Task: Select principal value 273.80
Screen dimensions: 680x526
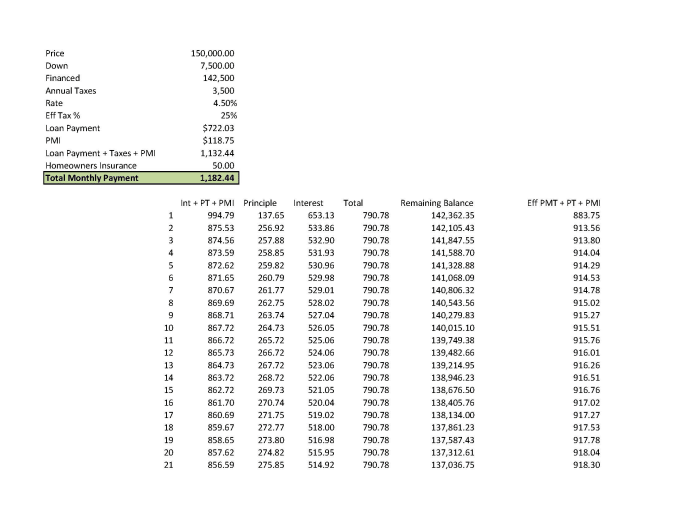Action: 271,440
